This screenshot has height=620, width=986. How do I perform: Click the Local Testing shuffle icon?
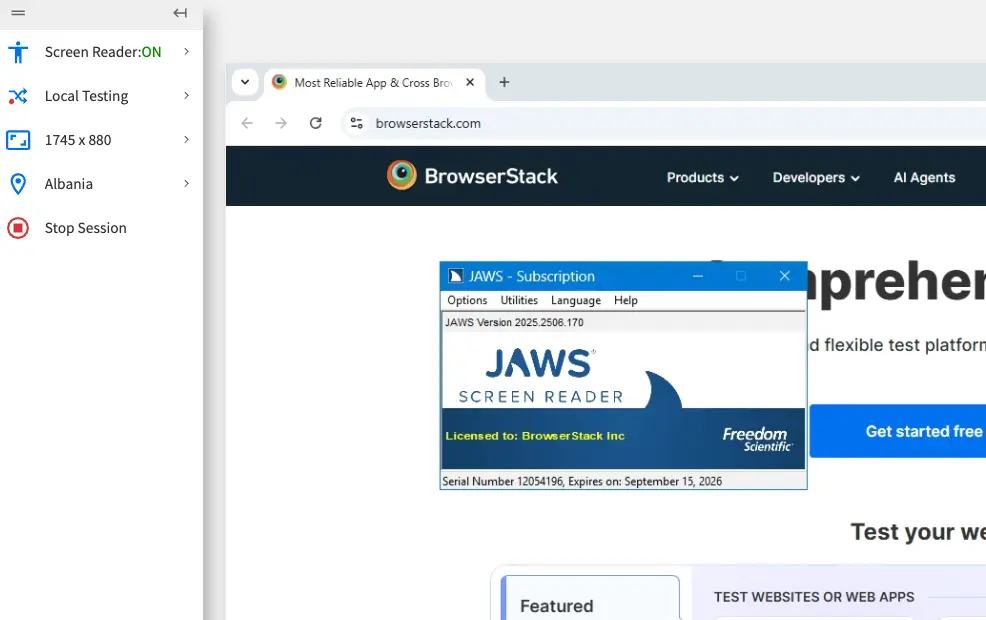click(x=18, y=95)
